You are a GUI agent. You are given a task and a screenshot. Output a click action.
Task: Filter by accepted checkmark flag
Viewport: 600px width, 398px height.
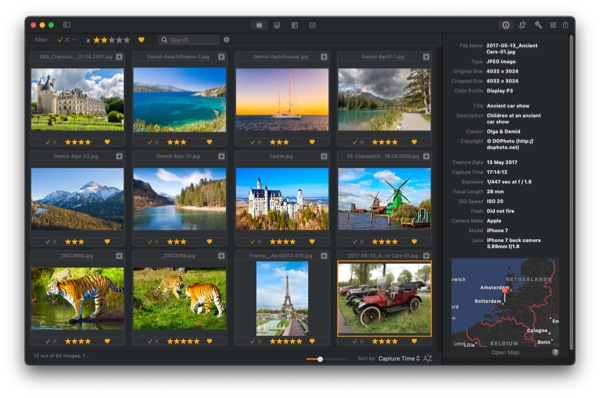click(60, 39)
